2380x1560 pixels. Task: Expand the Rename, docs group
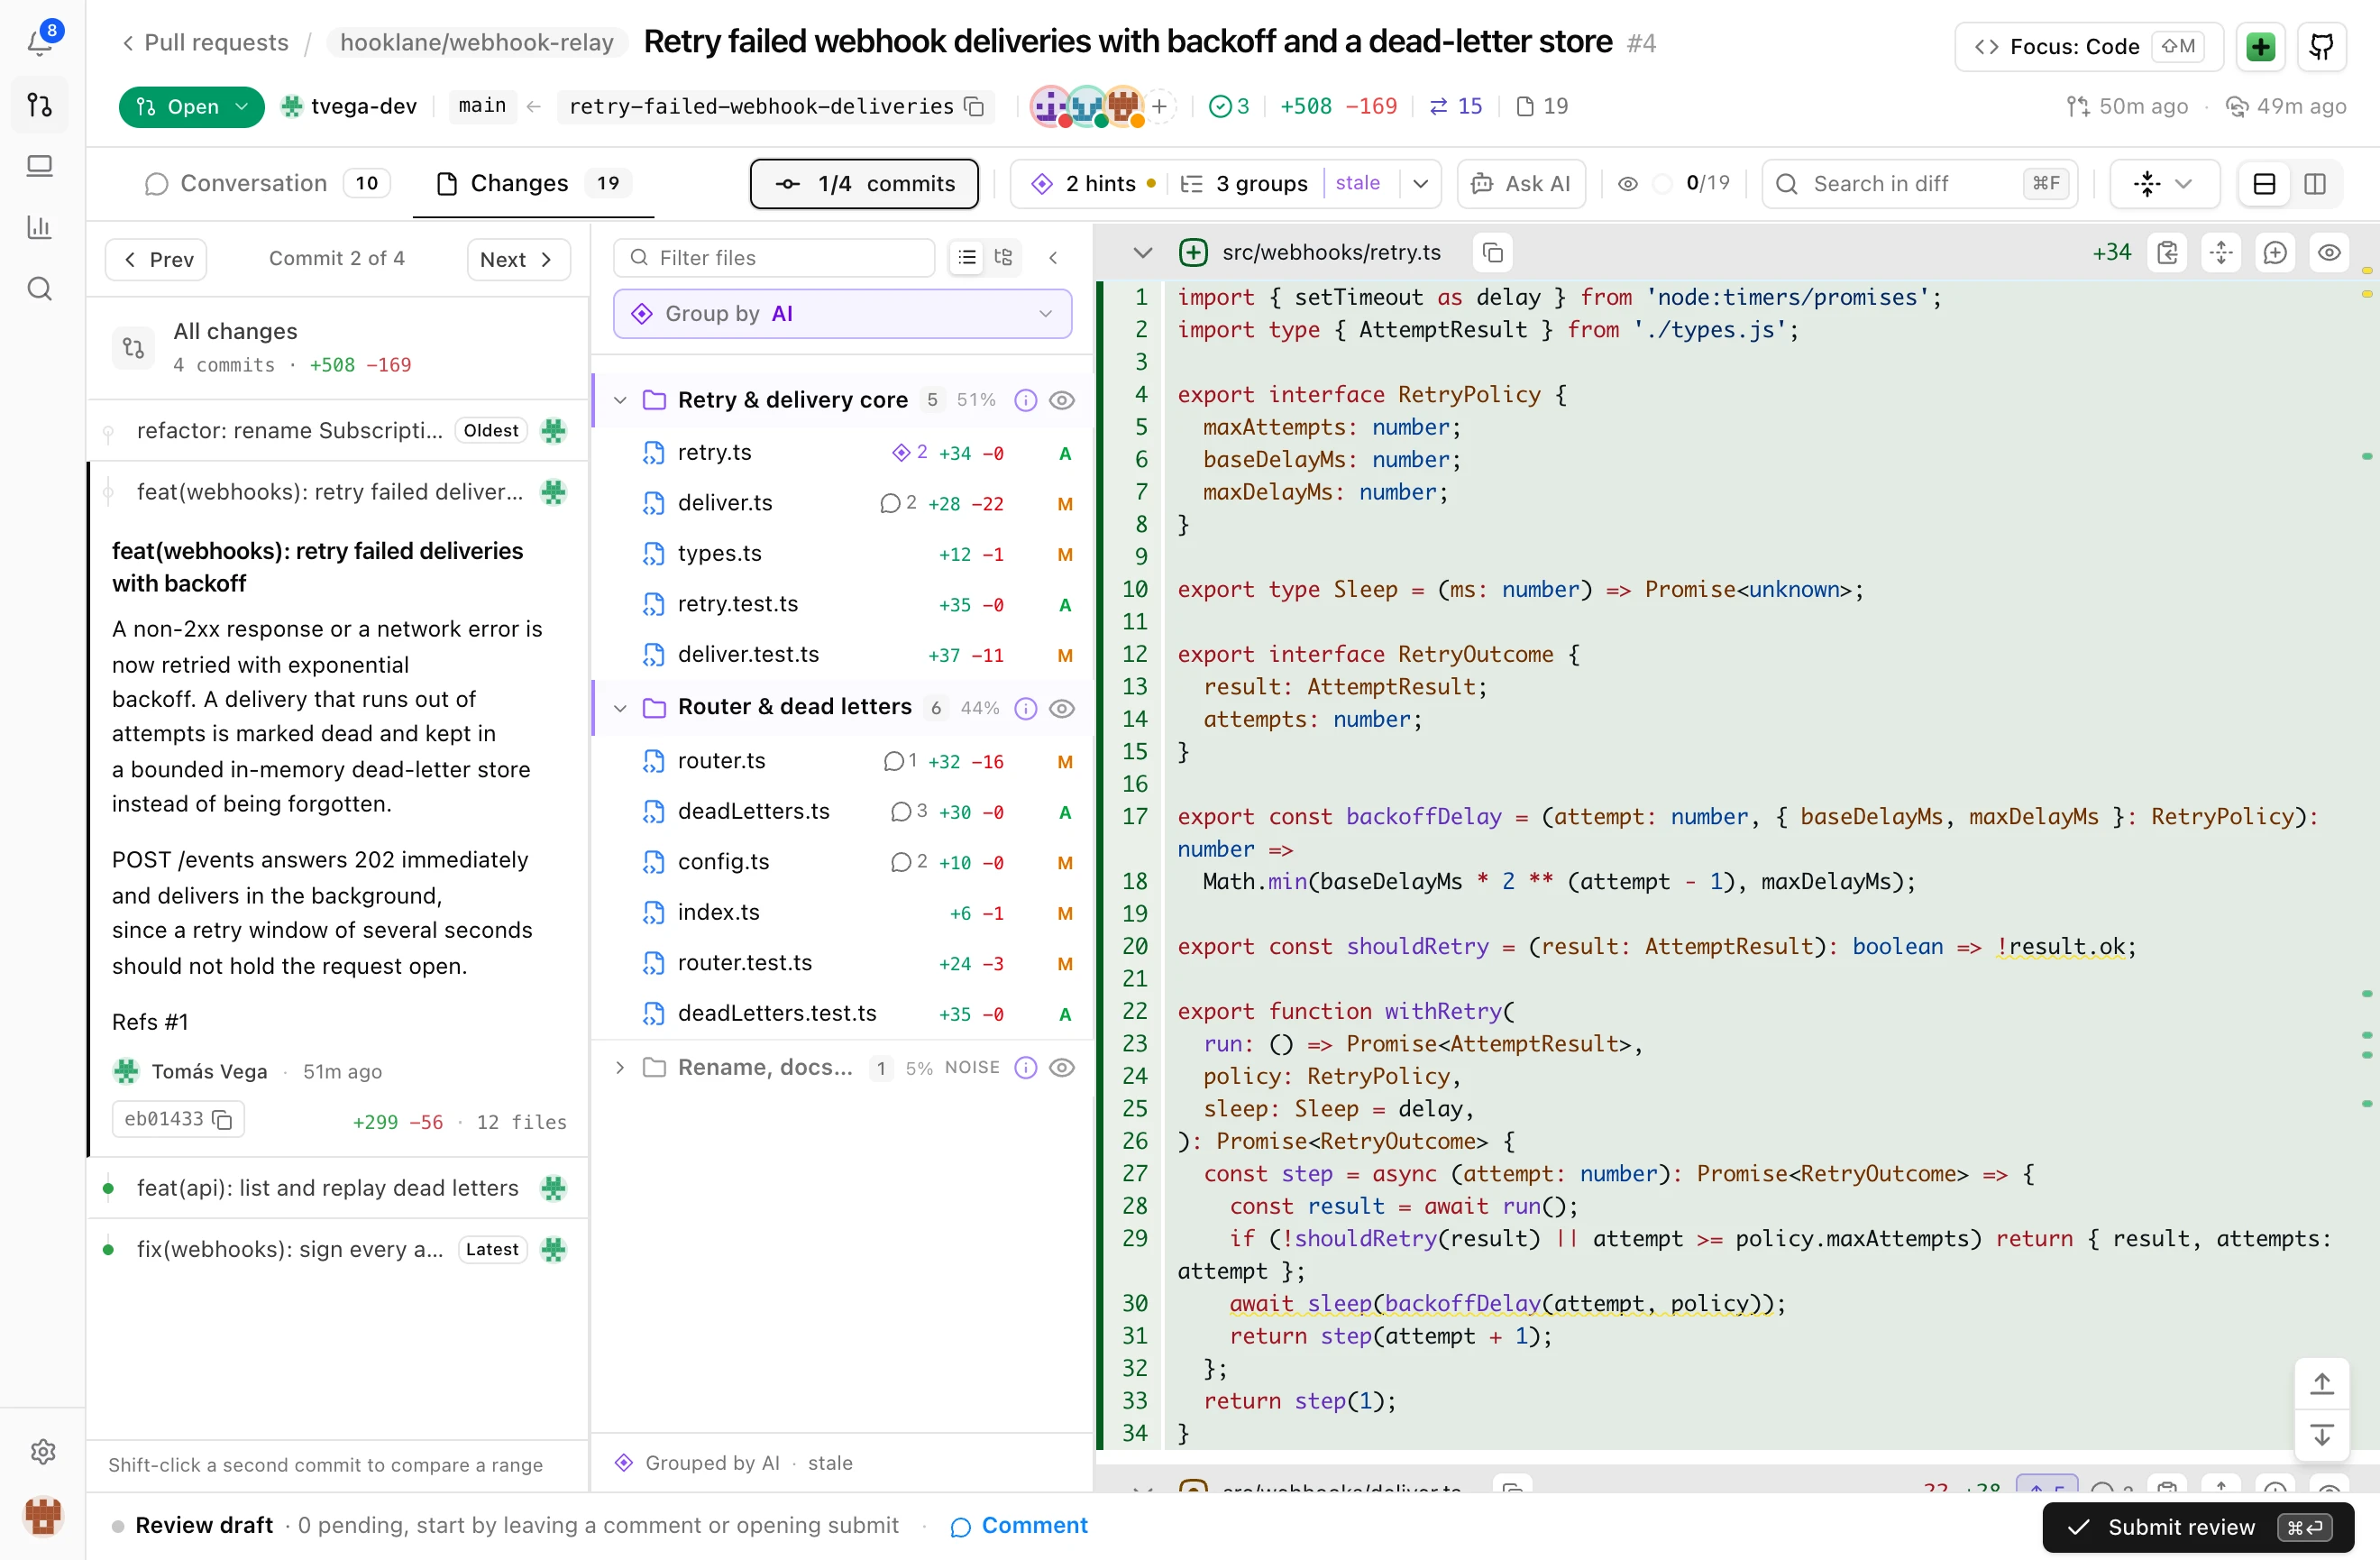(x=620, y=1067)
